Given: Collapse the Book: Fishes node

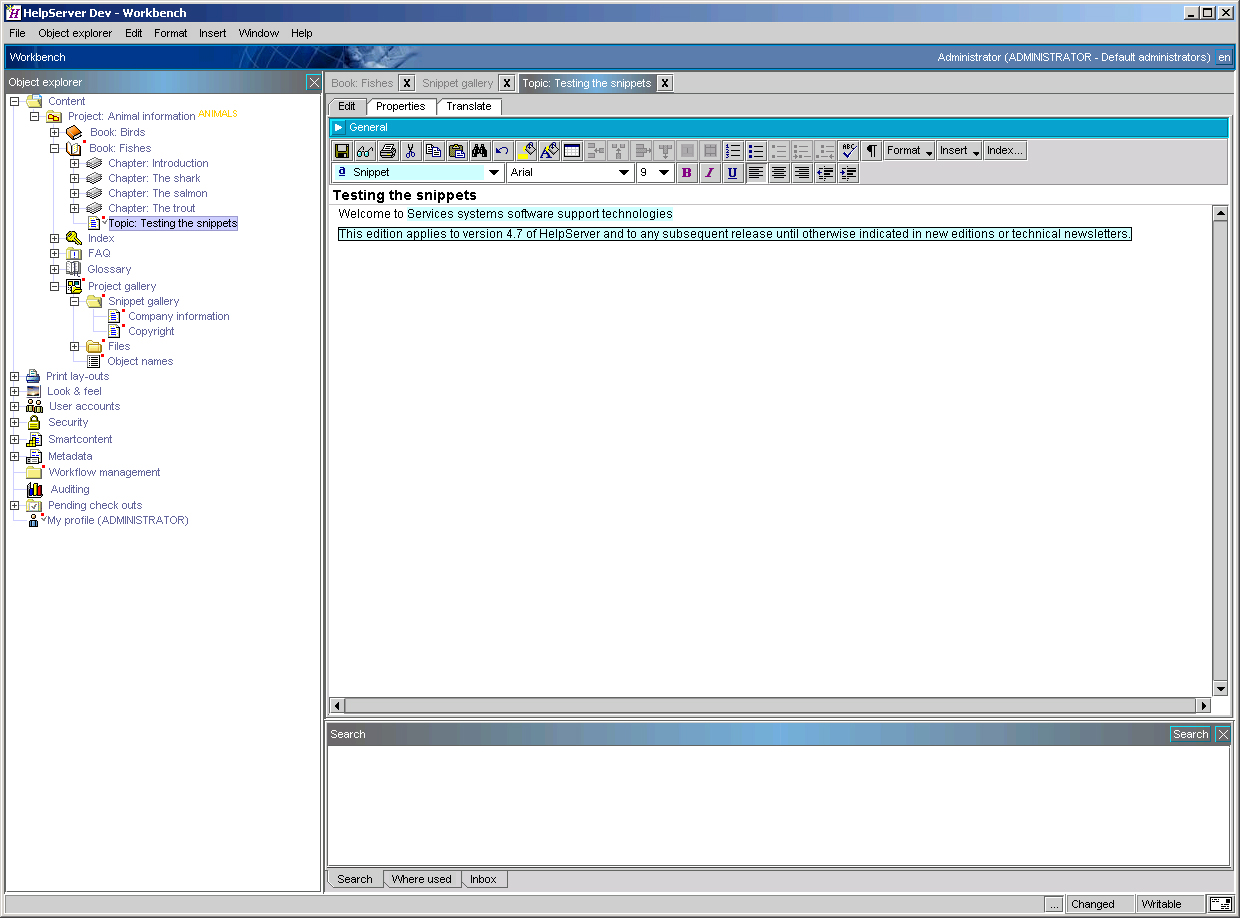Looking at the screenshot, I should coord(54,148).
